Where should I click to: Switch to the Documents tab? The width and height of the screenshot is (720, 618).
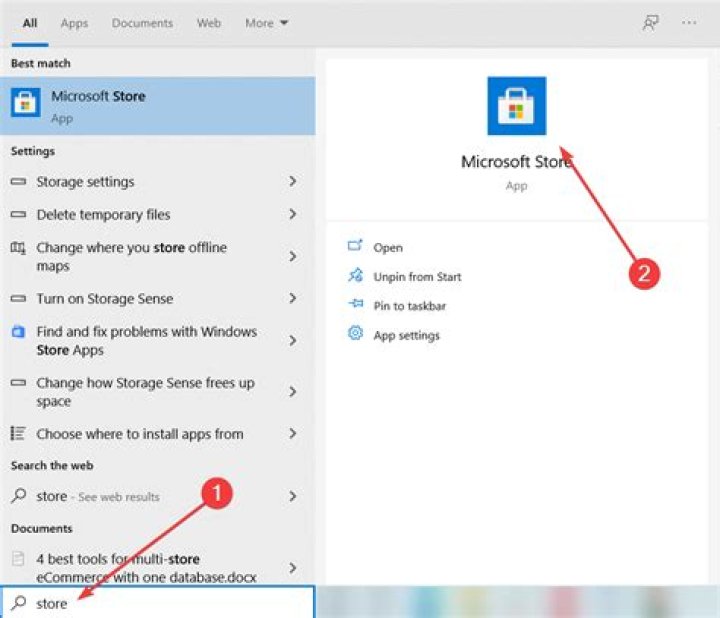[x=142, y=23]
